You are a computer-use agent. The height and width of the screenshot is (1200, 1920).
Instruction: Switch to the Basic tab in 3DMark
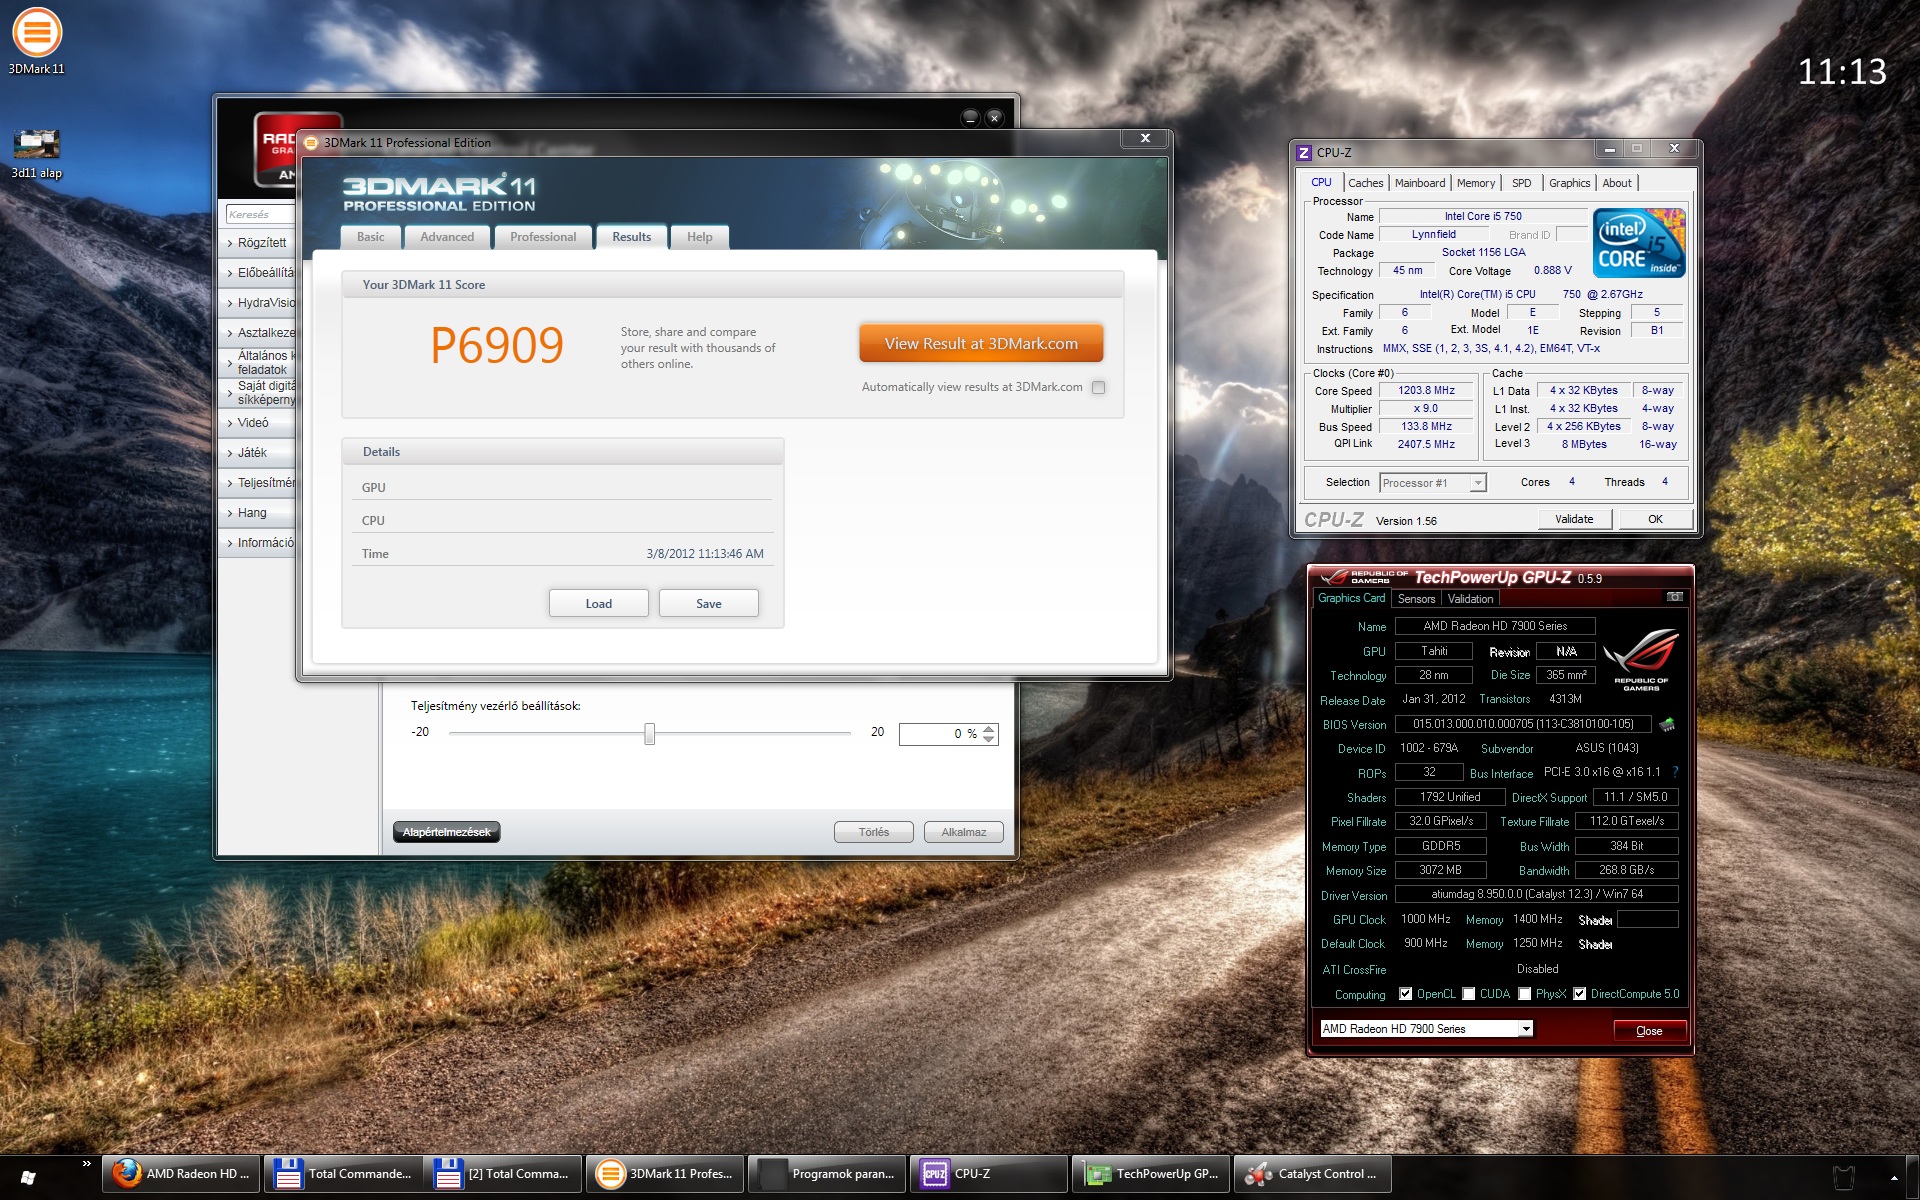[x=371, y=237]
